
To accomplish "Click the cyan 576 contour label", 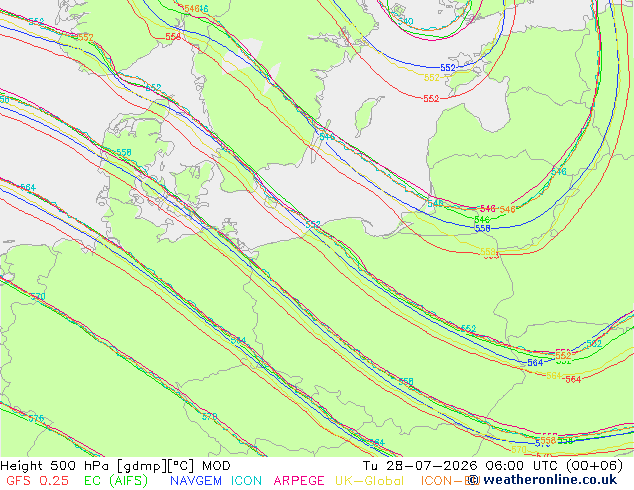I will (x=36, y=418).
